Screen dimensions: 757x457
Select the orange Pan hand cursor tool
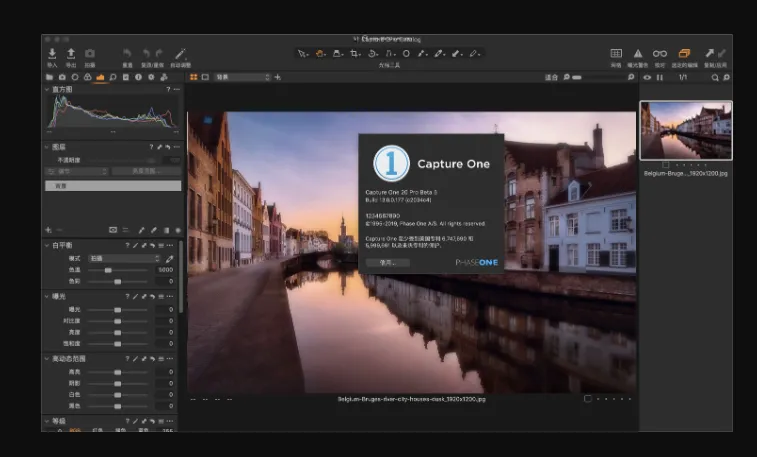[320, 54]
